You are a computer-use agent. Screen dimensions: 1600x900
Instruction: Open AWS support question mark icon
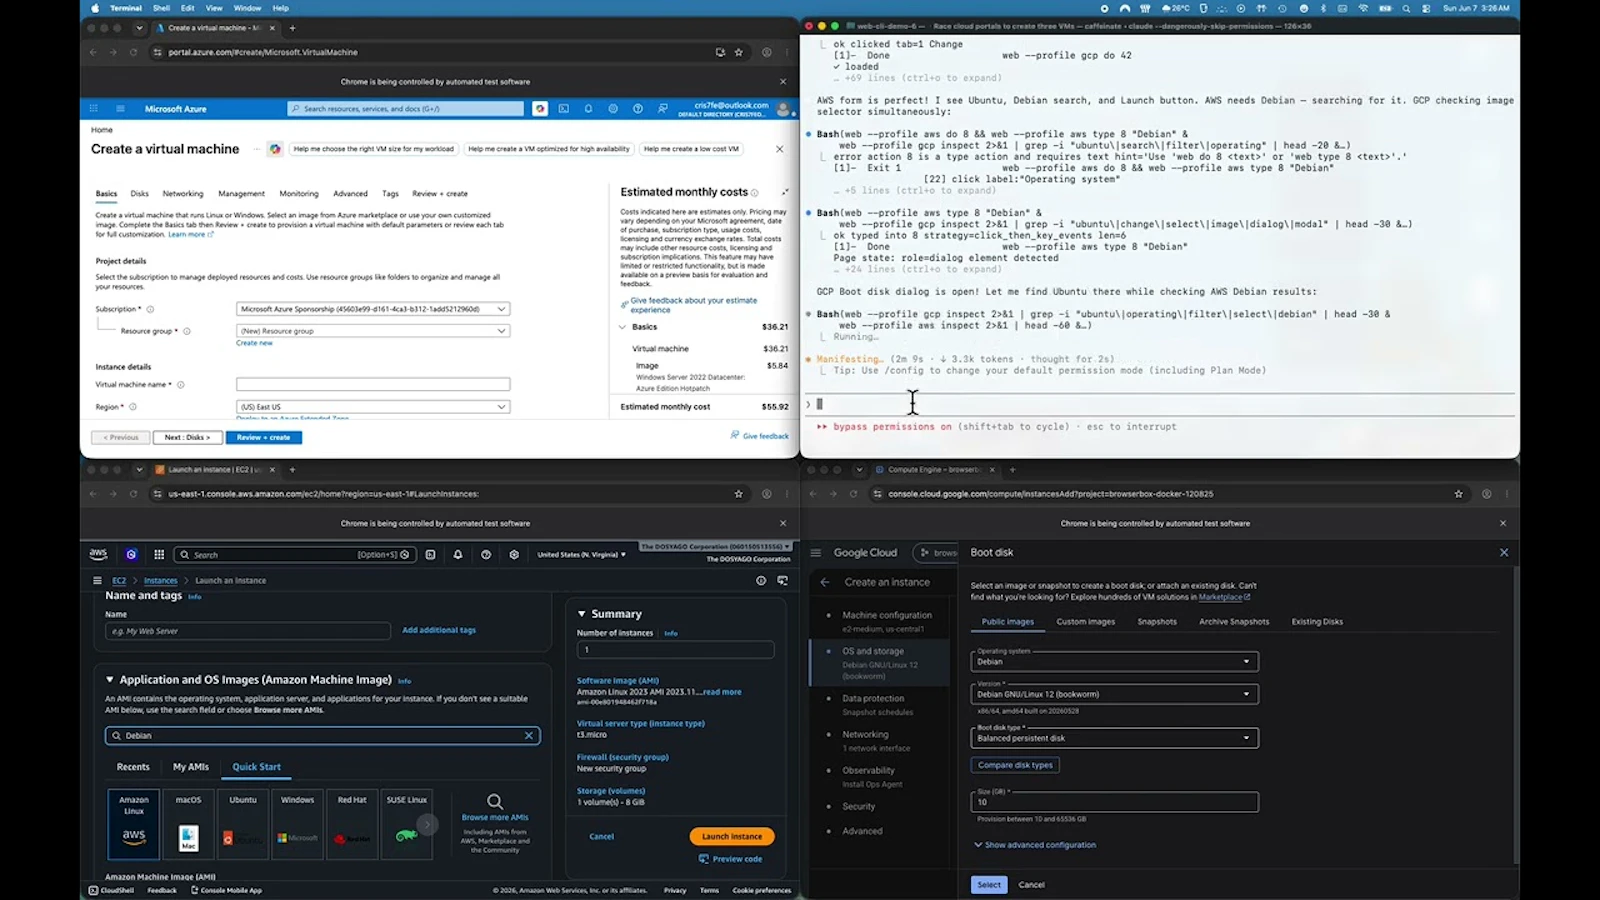coord(486,554)
